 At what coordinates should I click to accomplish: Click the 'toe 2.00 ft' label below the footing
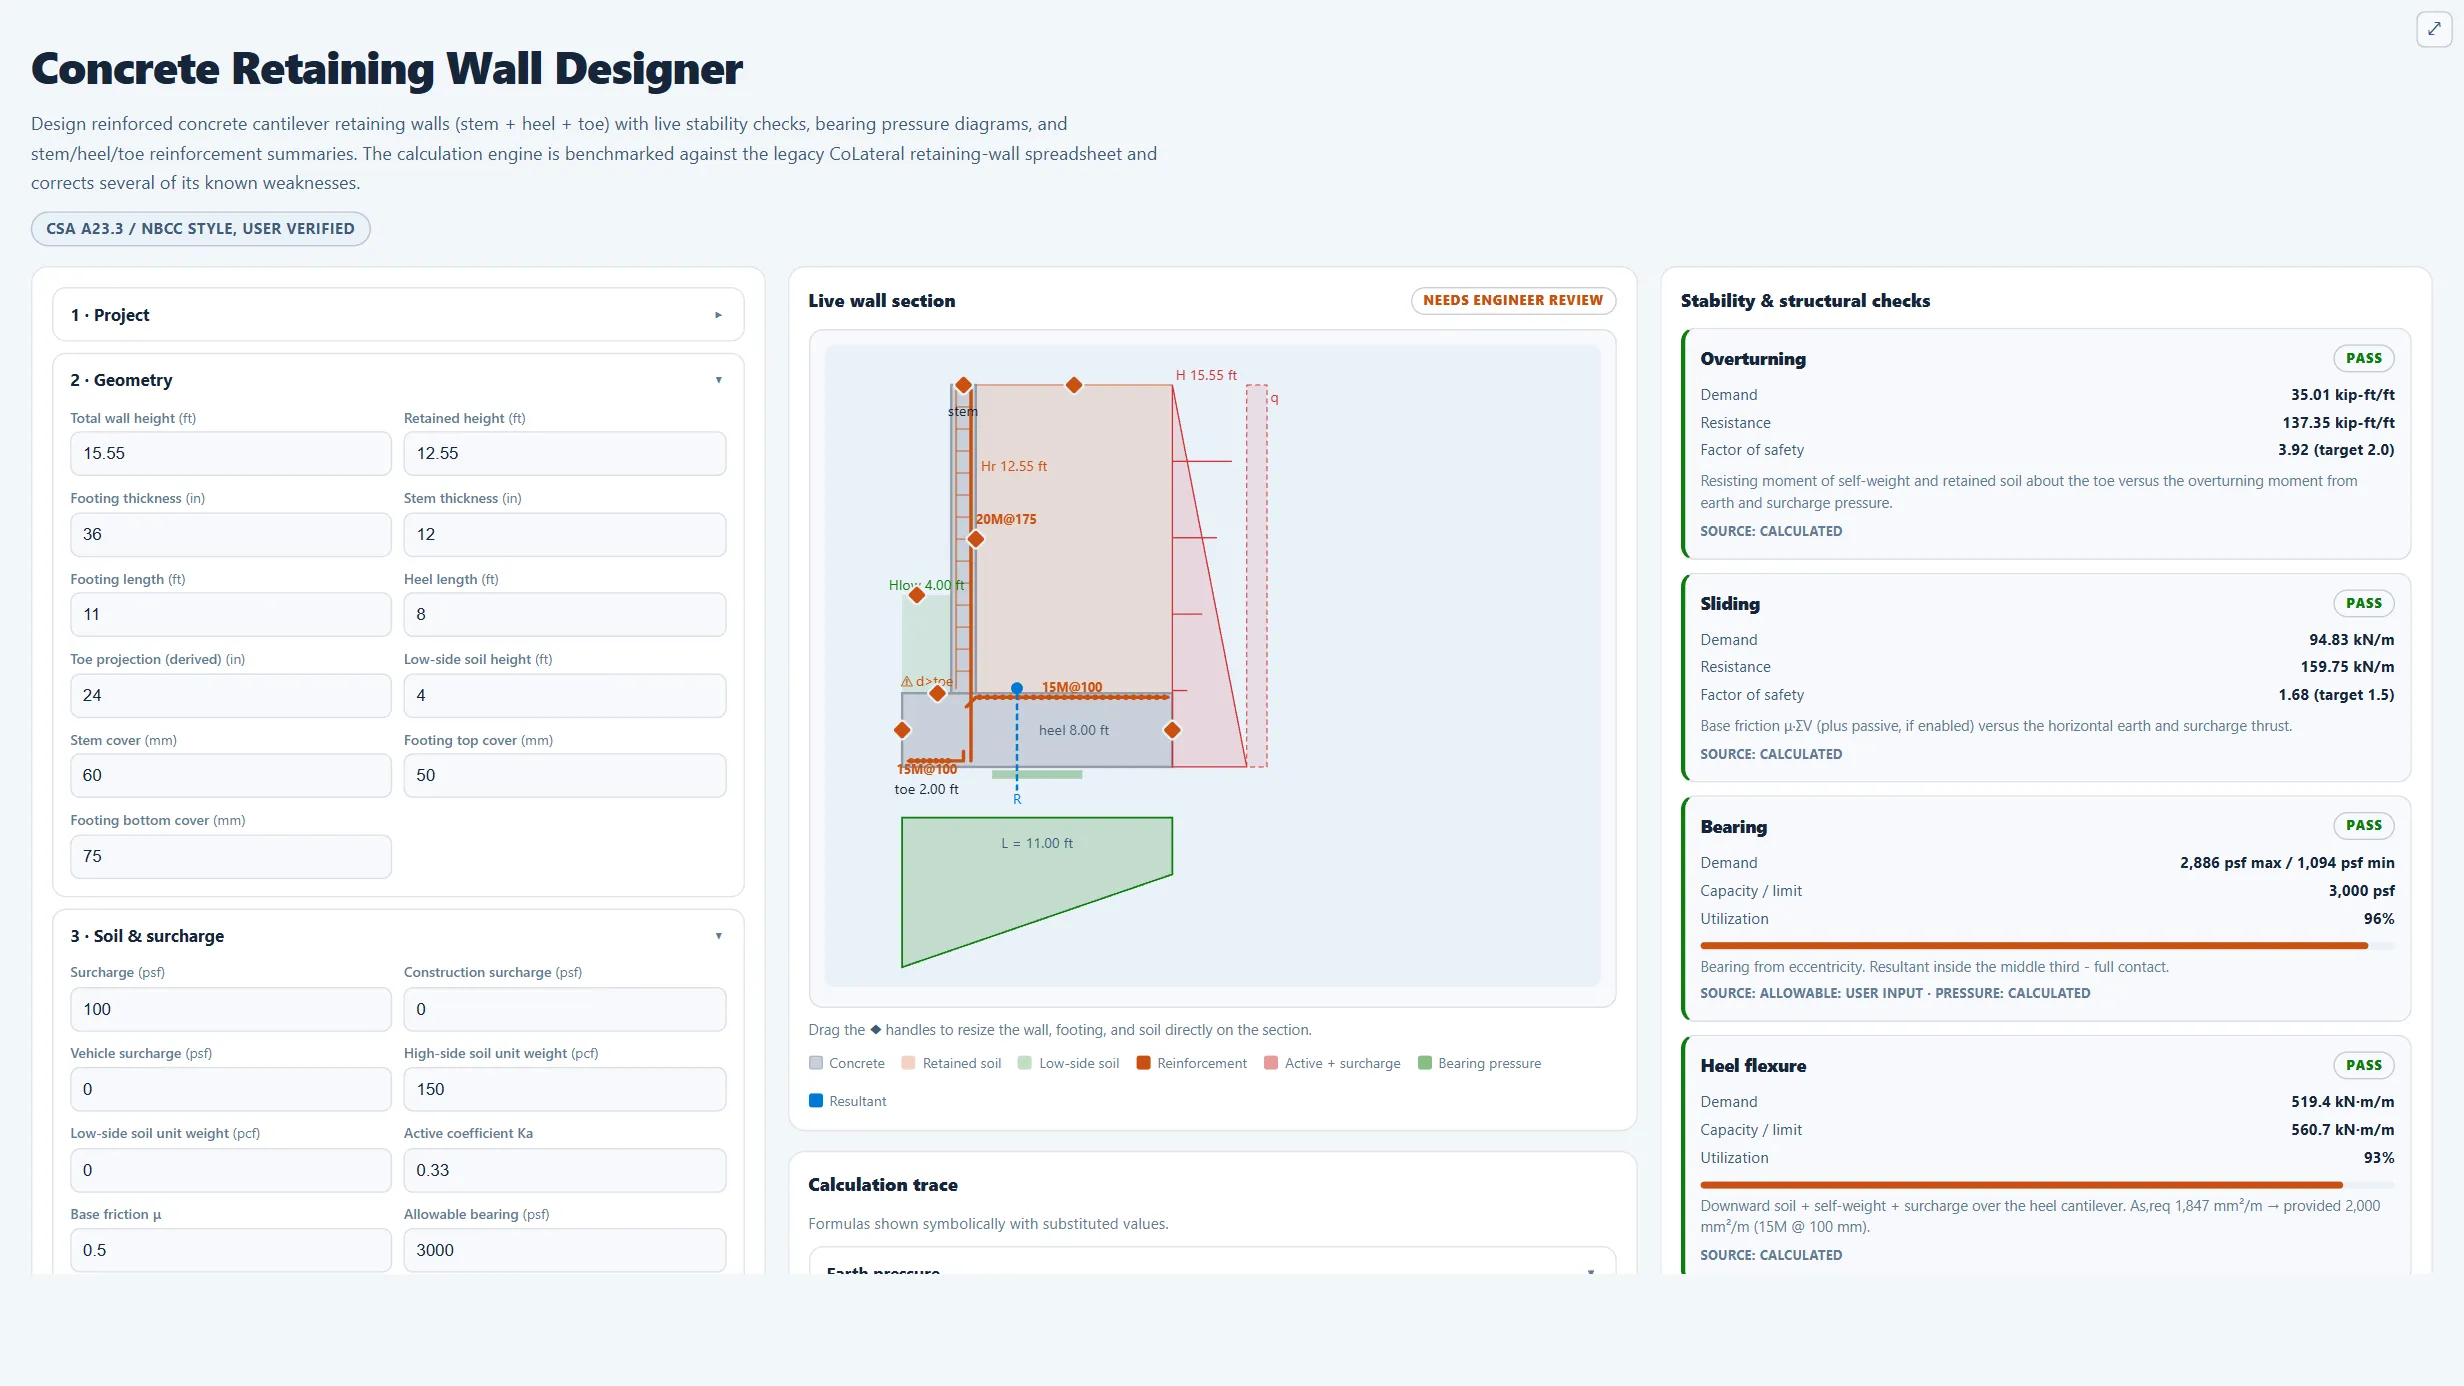[x=926, y=789]
